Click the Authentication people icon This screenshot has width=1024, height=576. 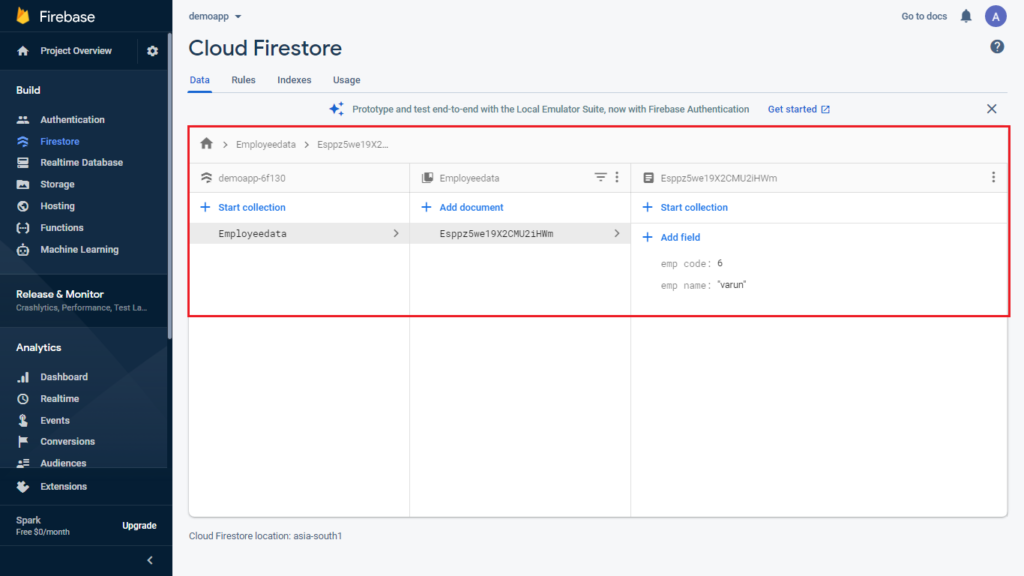click(23, 120)
